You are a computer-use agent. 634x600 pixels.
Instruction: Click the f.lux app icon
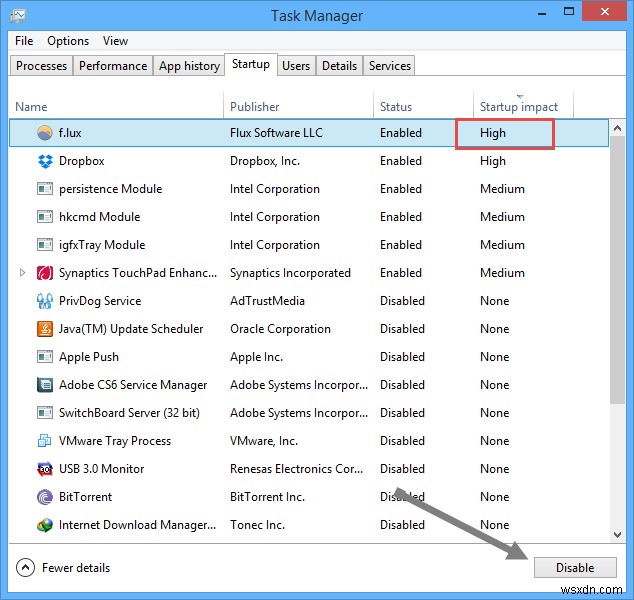pyautogui.click(x=44, y=133)
